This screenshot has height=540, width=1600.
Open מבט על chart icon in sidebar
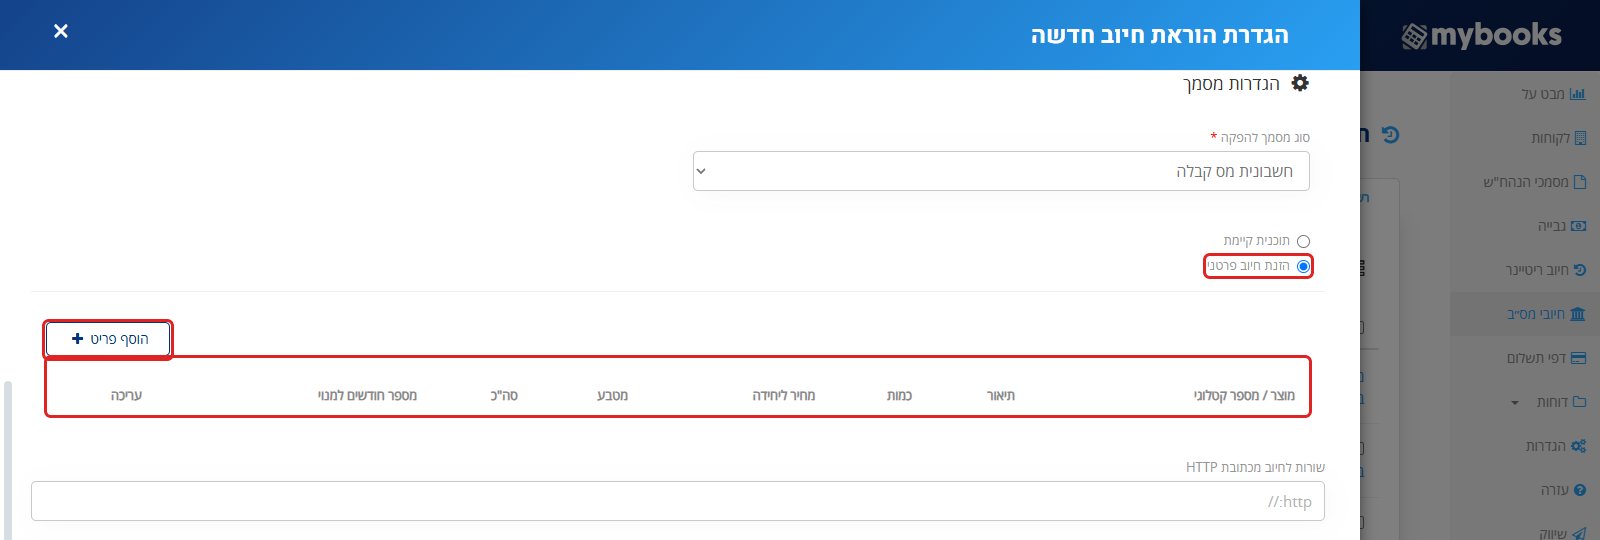(1578, 94)
